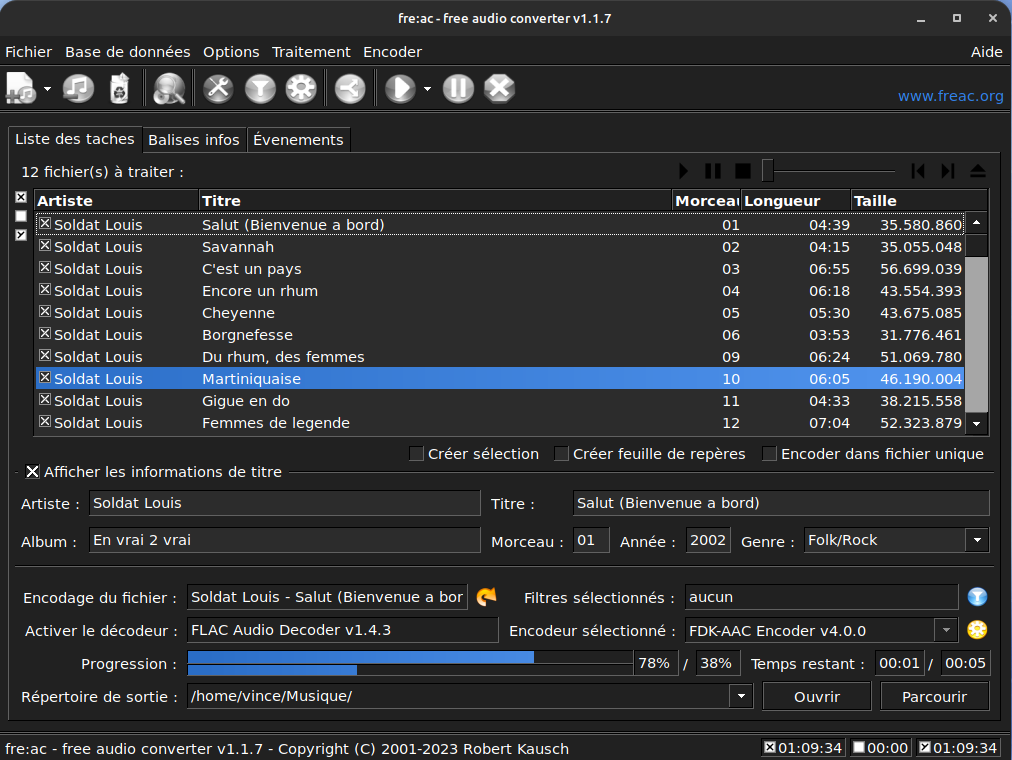Pause encoding with the toolbar pause icon
This screenshot has width=1012, height=760.
click(x=458, y=89)
